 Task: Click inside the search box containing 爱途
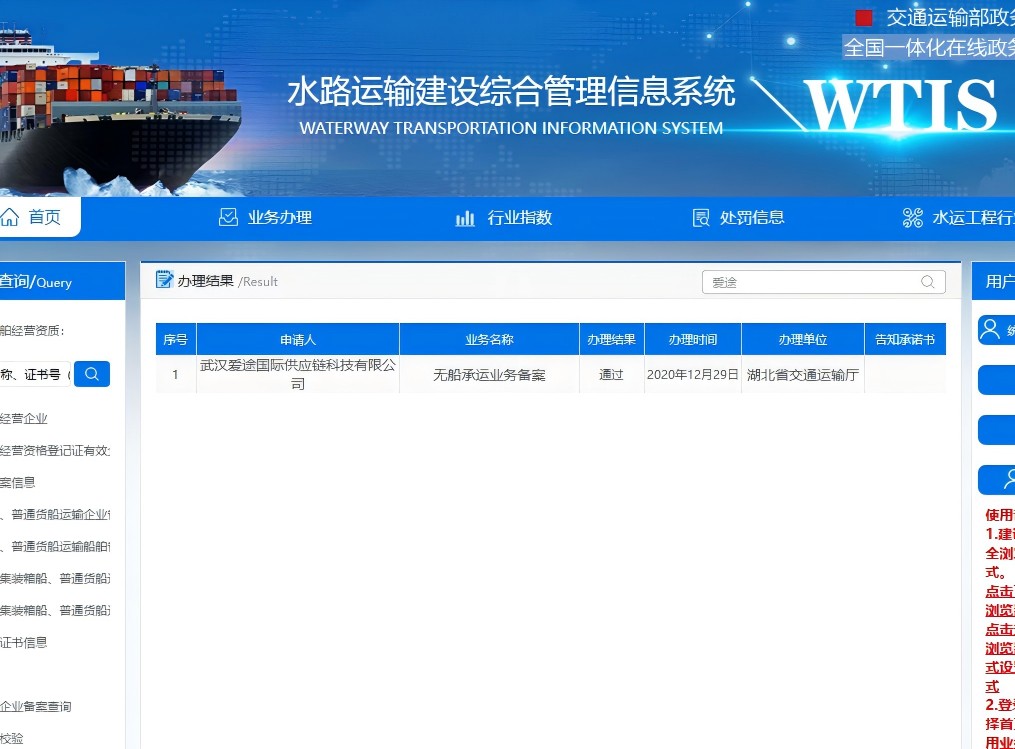tap(810, 282)
